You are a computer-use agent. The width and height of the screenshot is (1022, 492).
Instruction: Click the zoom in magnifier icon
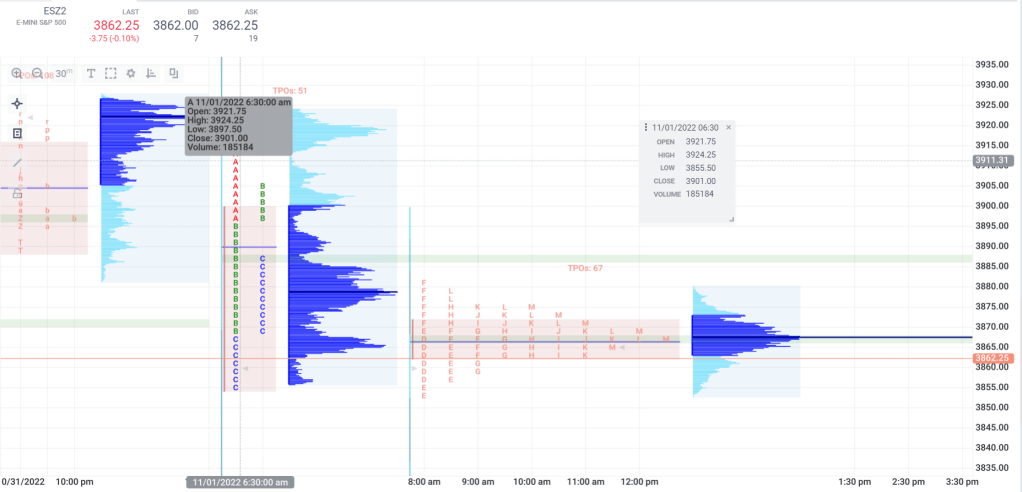click(17, 73)
